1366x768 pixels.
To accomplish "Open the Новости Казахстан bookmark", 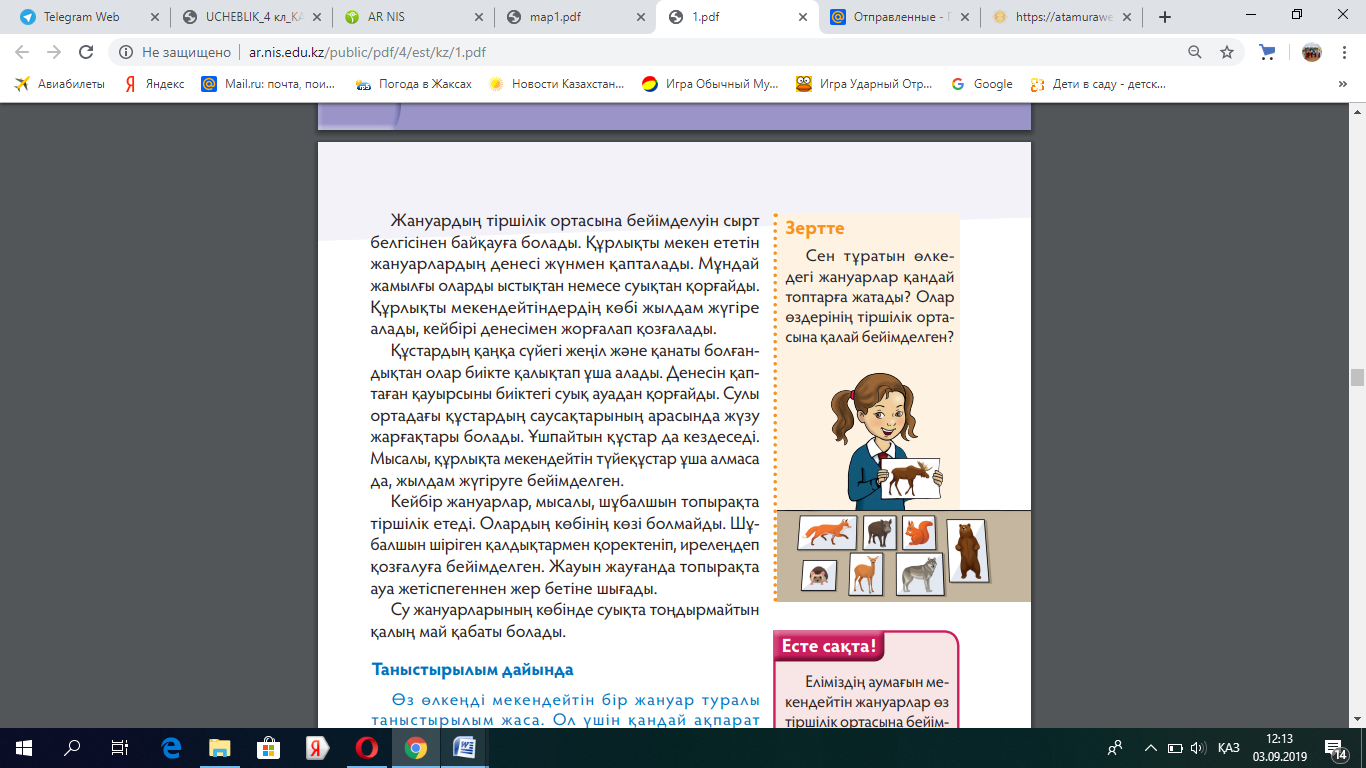I will 556,84.
